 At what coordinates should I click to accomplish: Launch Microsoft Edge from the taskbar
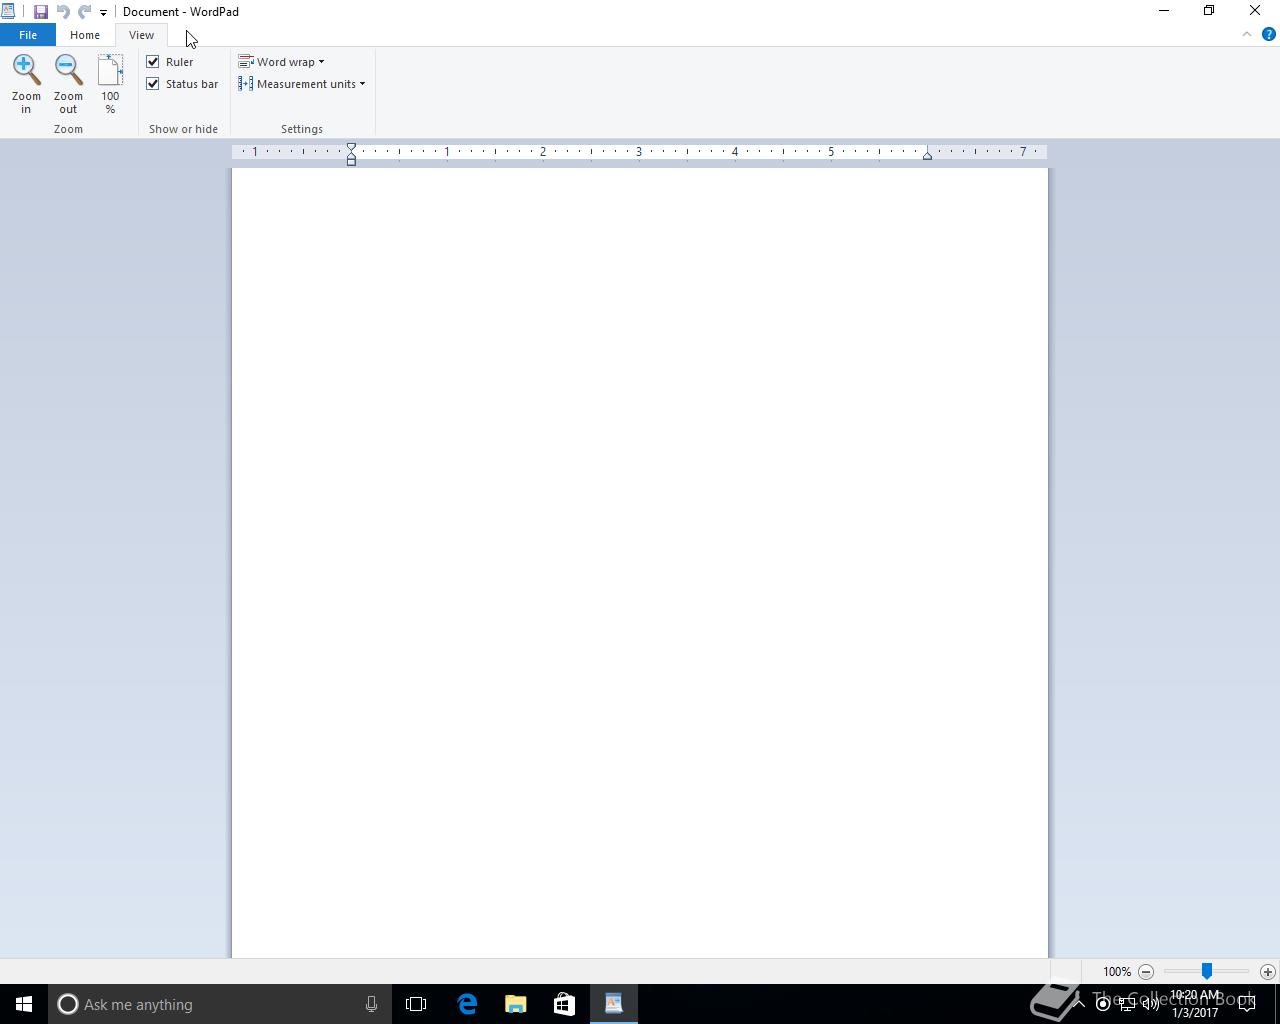(x=467, y=1004)
